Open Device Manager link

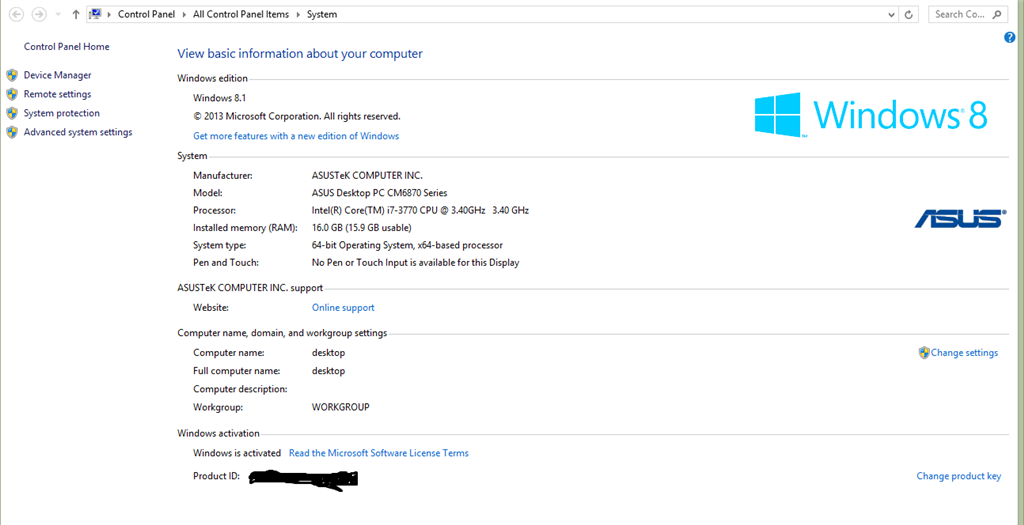tap(57, 75)
